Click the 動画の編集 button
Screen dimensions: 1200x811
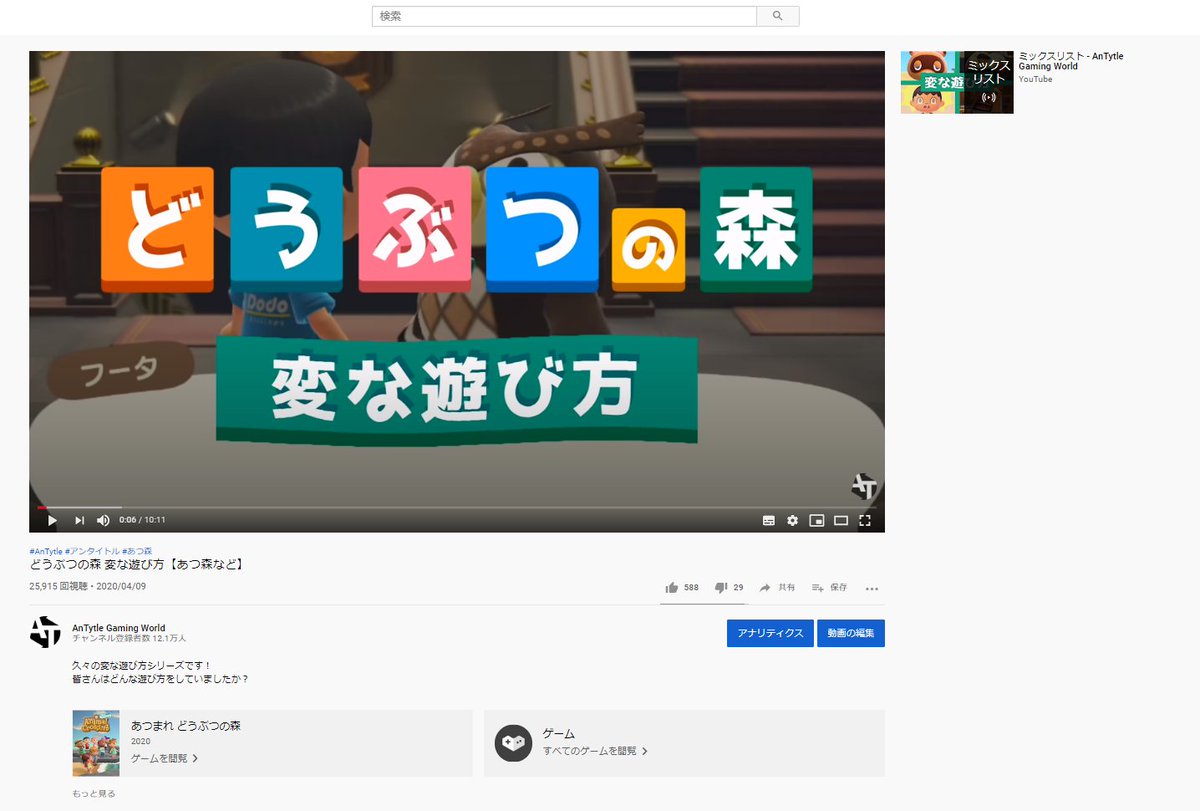[x=851, y=633]
